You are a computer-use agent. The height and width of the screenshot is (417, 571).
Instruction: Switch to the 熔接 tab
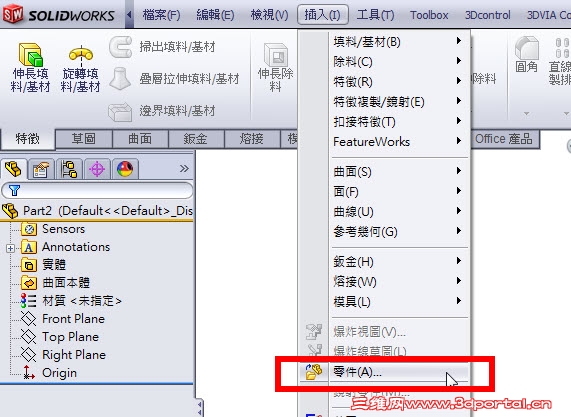pos(252,139)
